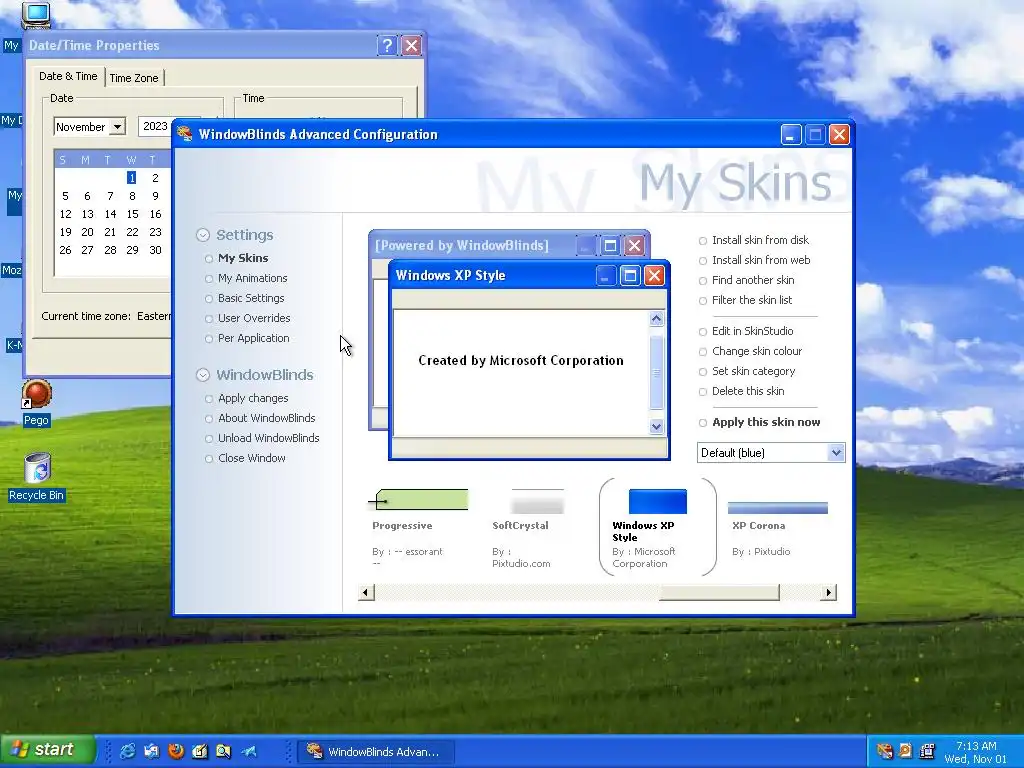
Task: Open the Default (blue) sub-style dropdown
Action: [771, 453]
